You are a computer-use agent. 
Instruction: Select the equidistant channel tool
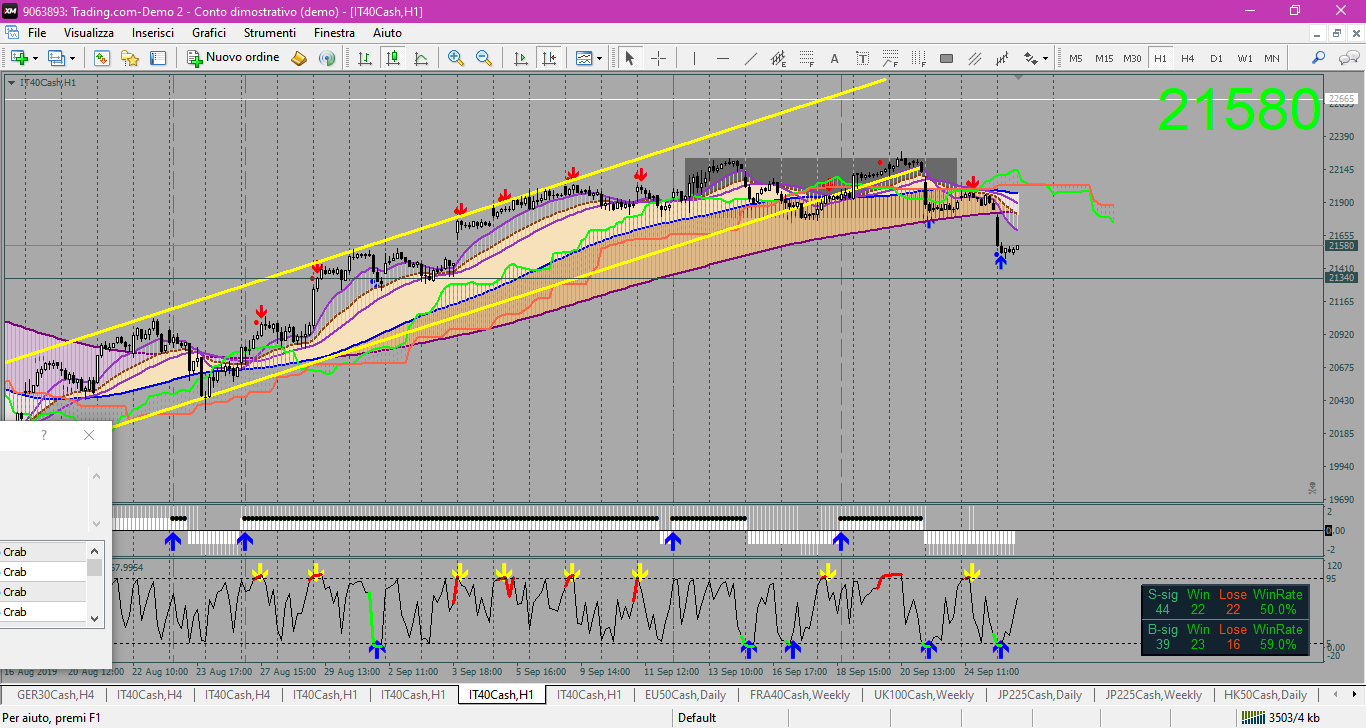(779, 58)
